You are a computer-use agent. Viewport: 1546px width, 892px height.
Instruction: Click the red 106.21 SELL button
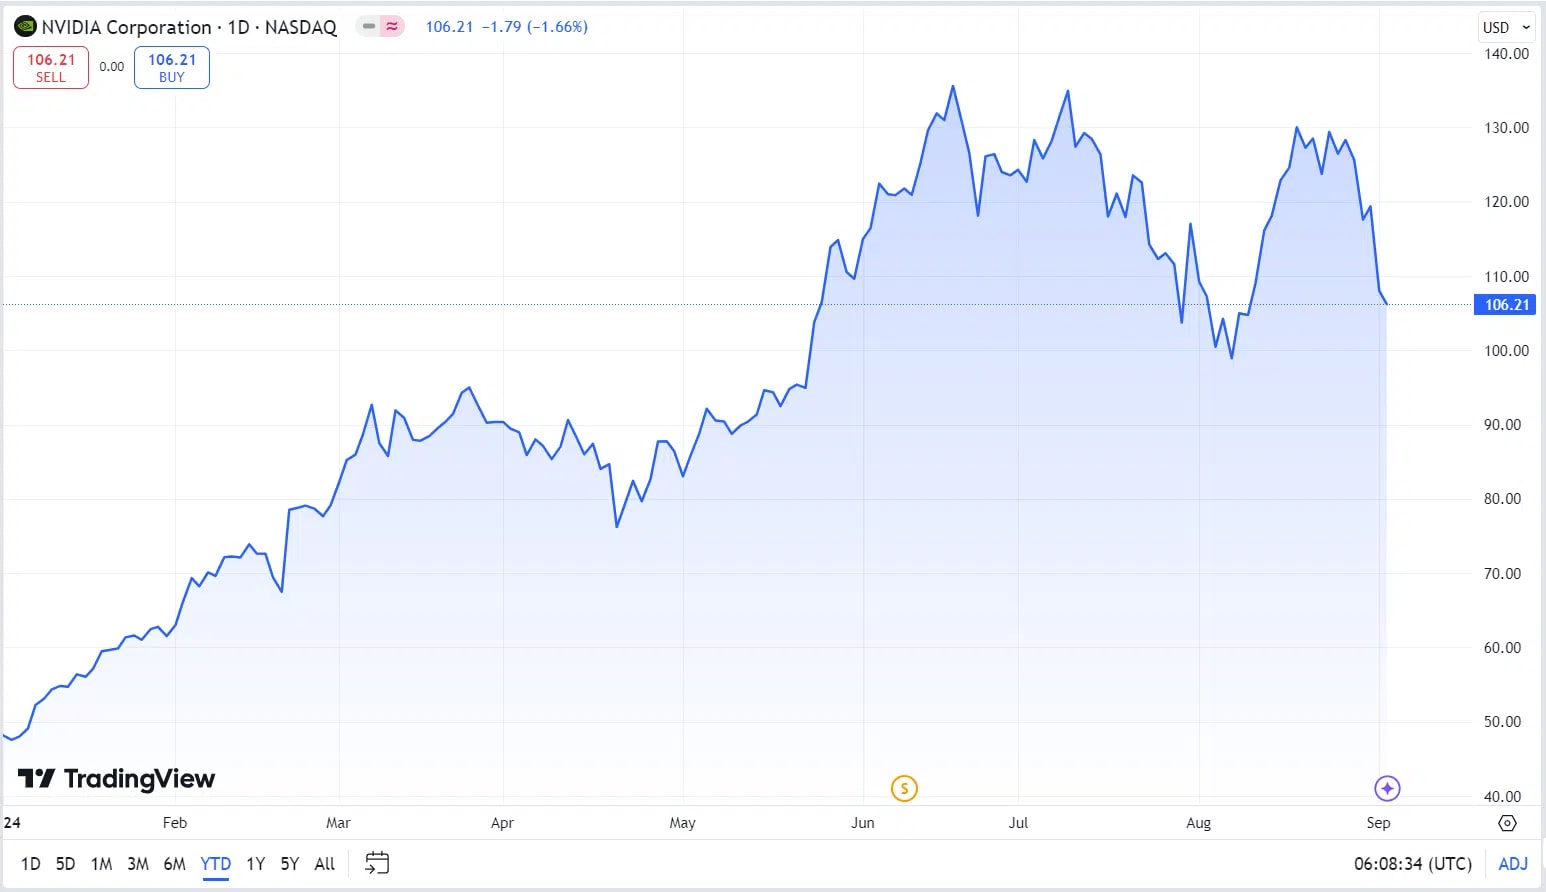coord(51,68)
